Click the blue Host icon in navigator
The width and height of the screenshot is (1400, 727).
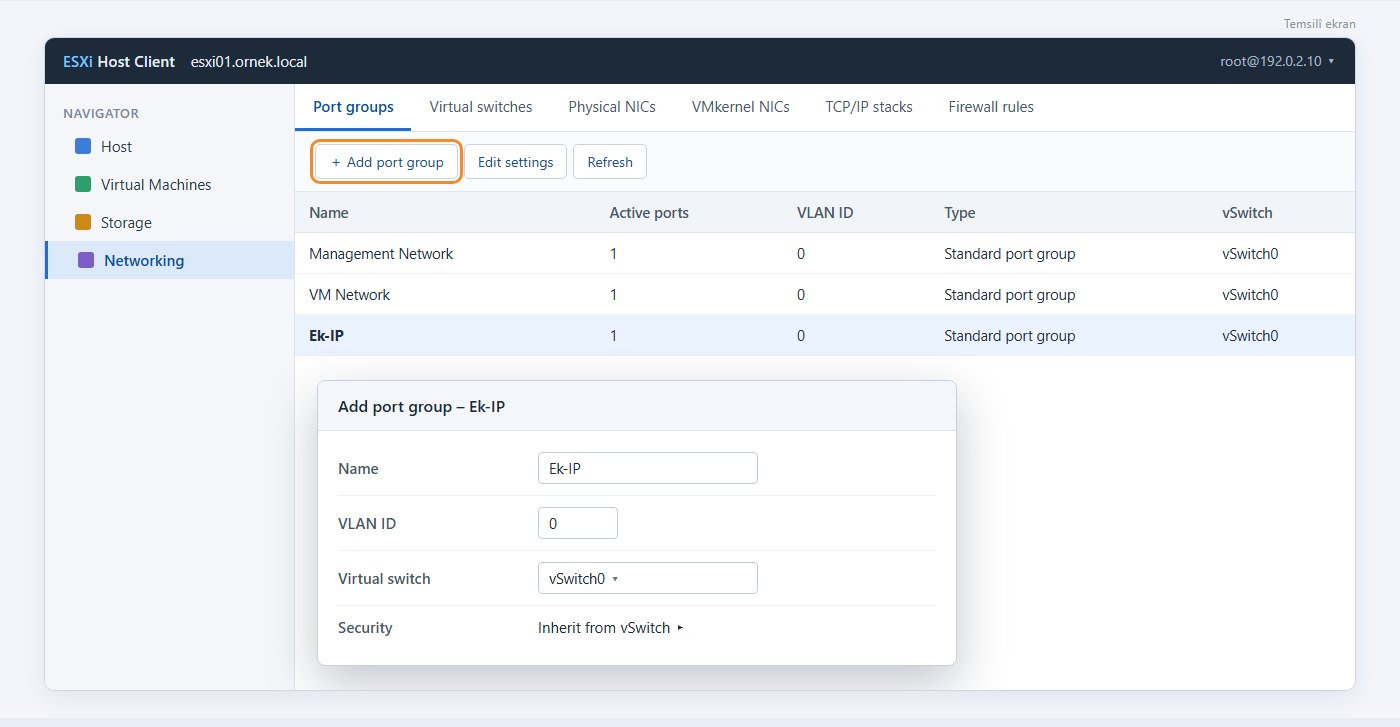83,147
